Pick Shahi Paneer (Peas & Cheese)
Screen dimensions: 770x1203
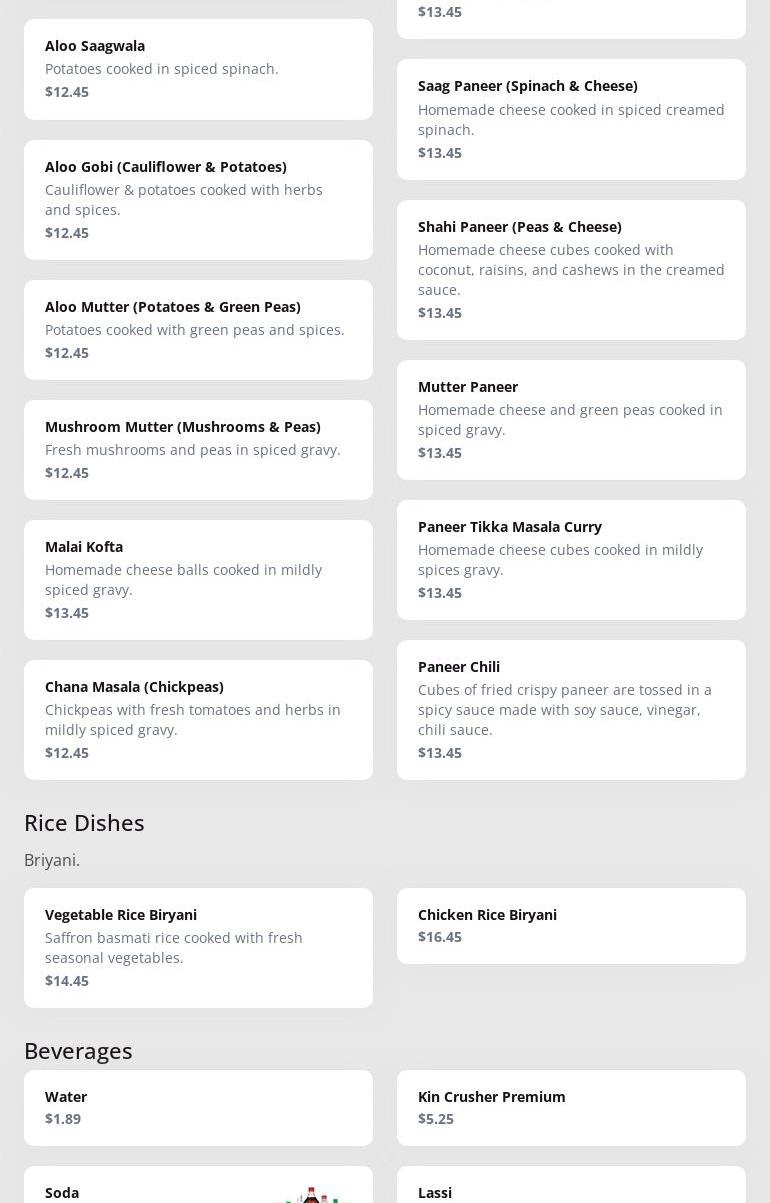coord(571,269)
